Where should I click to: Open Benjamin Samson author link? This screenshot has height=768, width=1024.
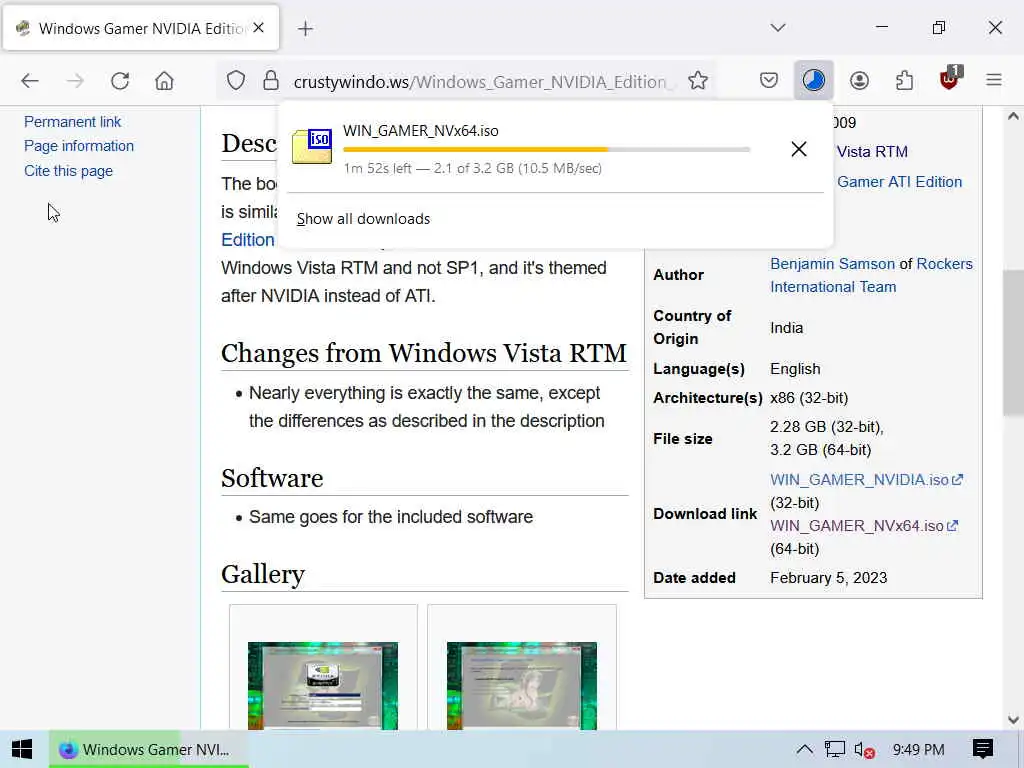[x=832, y=264]
